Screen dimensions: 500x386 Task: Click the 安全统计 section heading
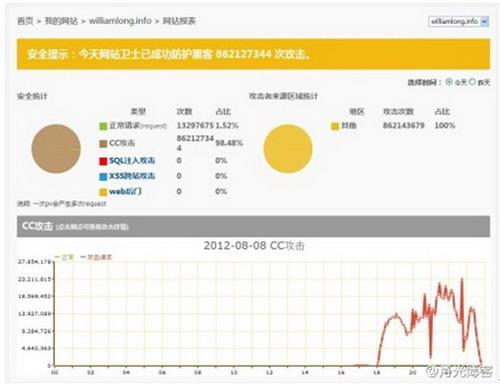coord(32,96)
